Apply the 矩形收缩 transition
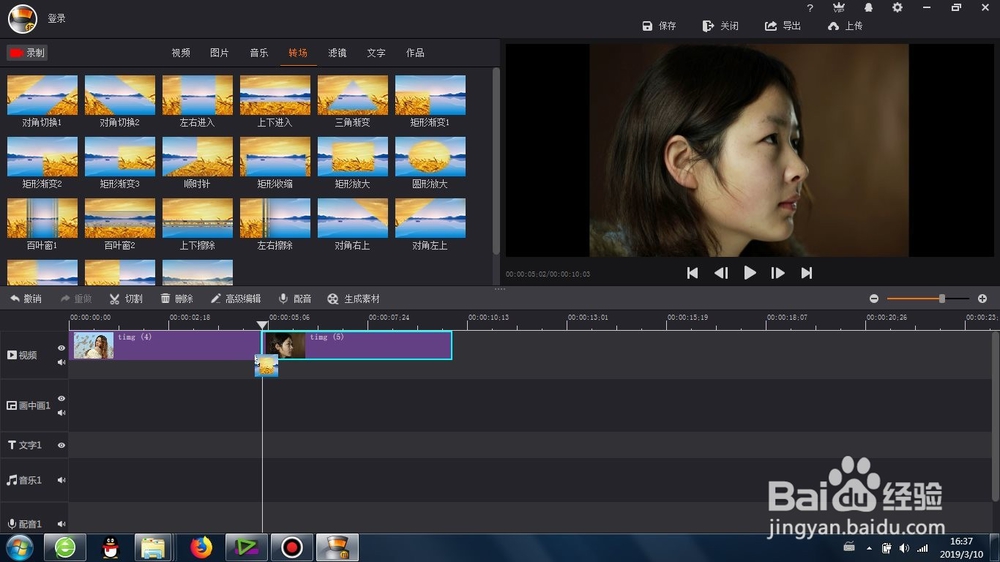 click(x=275, y=156)
